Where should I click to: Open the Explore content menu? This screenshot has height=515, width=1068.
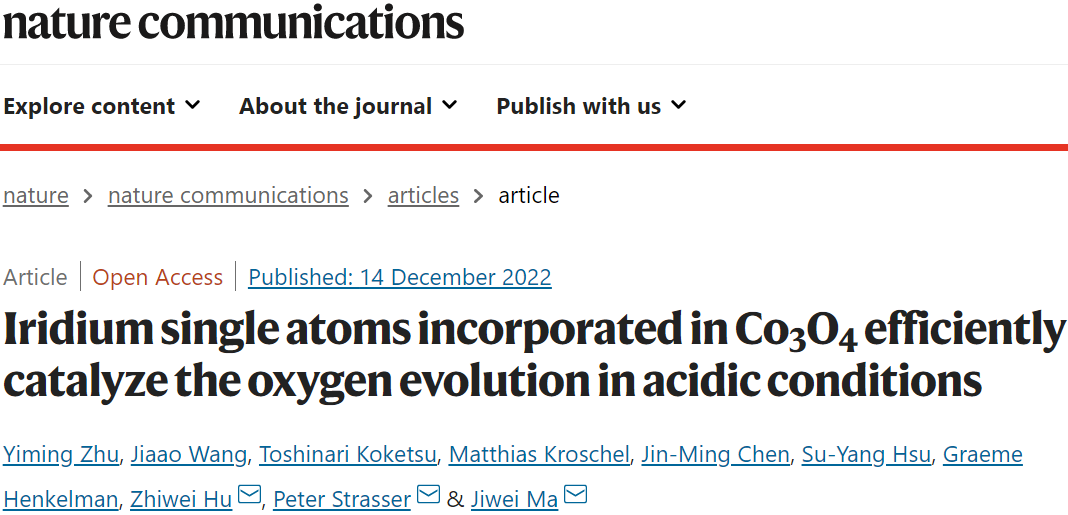click(101, 106)
